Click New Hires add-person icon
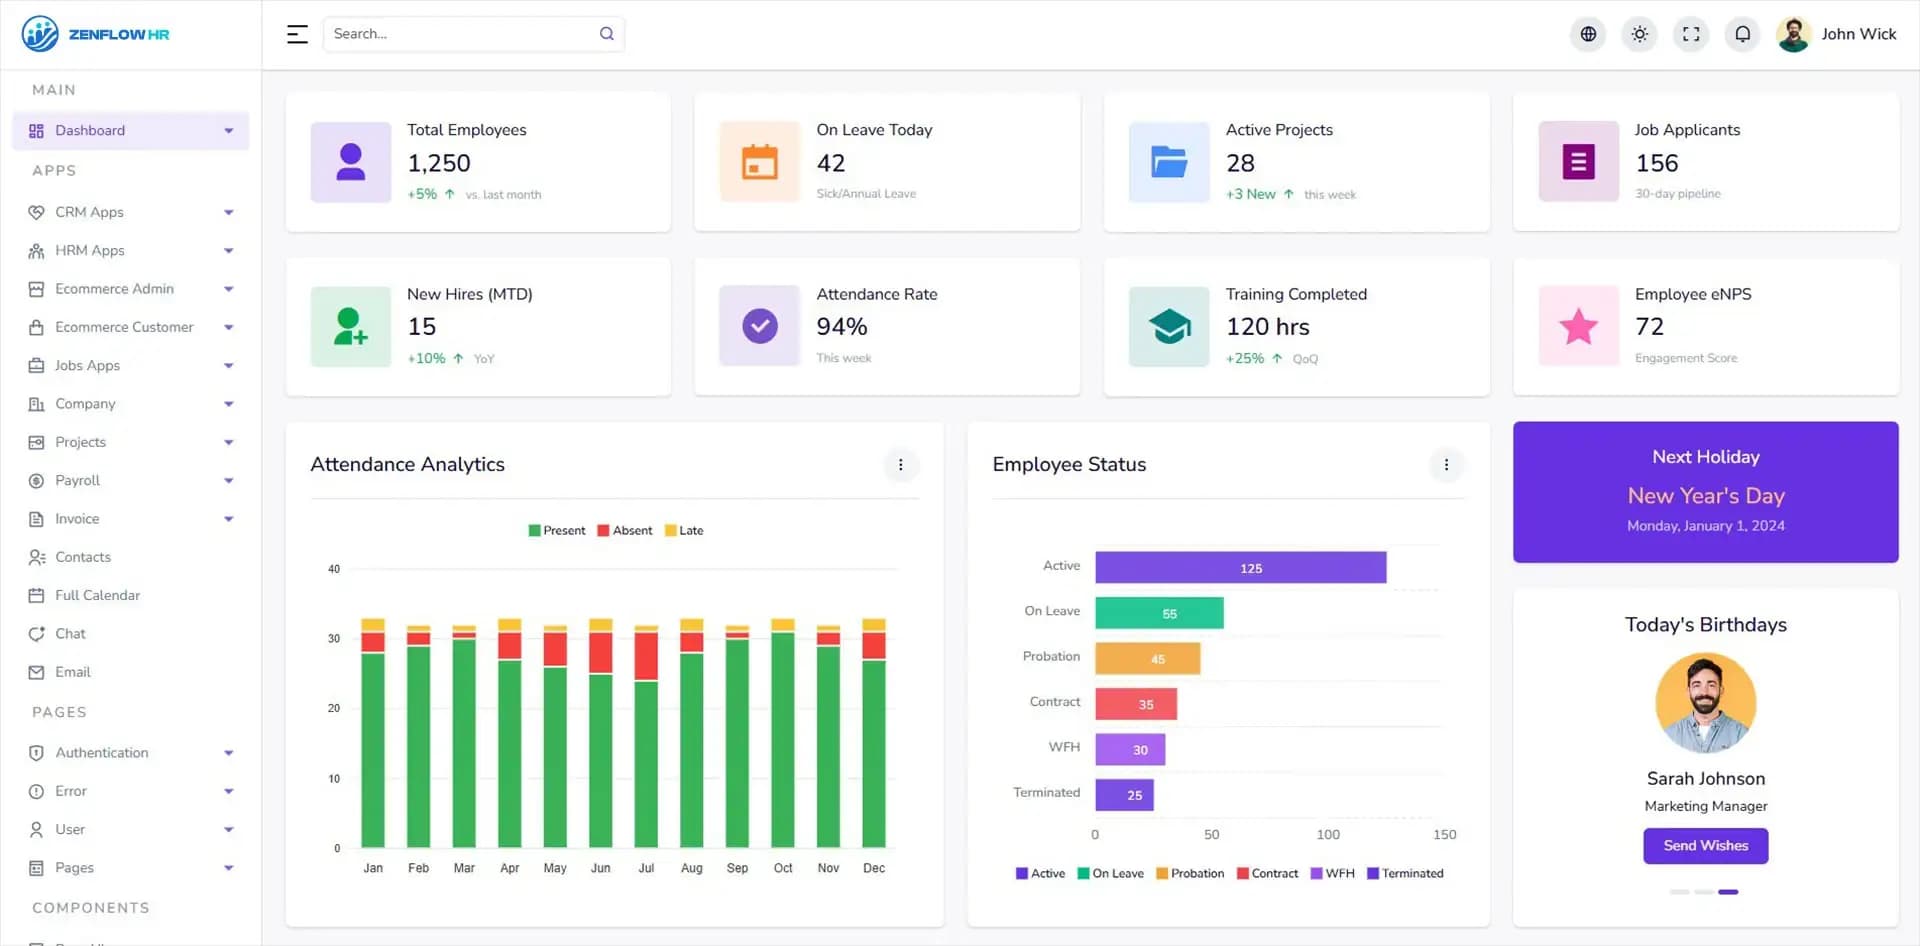Image resolution: width=1920 pixels, height=946 pixels. pos(351,326)
